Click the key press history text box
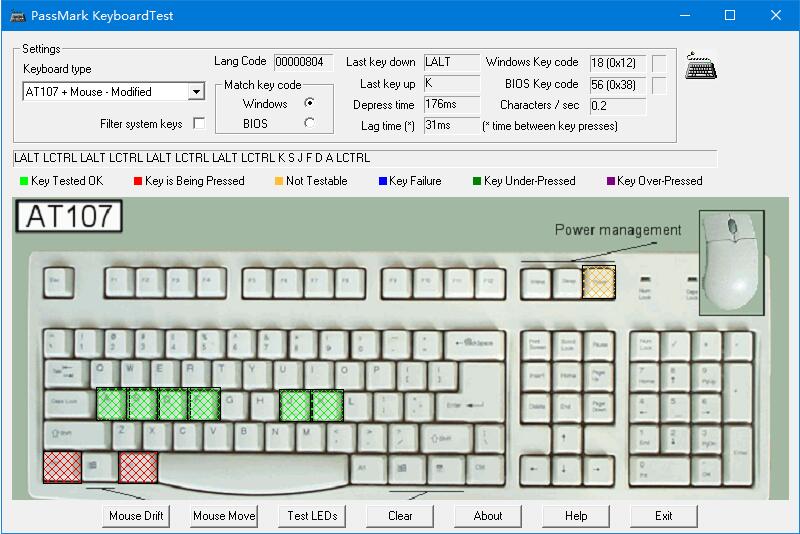The width and height of the screenshot is (800, 534). click(365, 158)
